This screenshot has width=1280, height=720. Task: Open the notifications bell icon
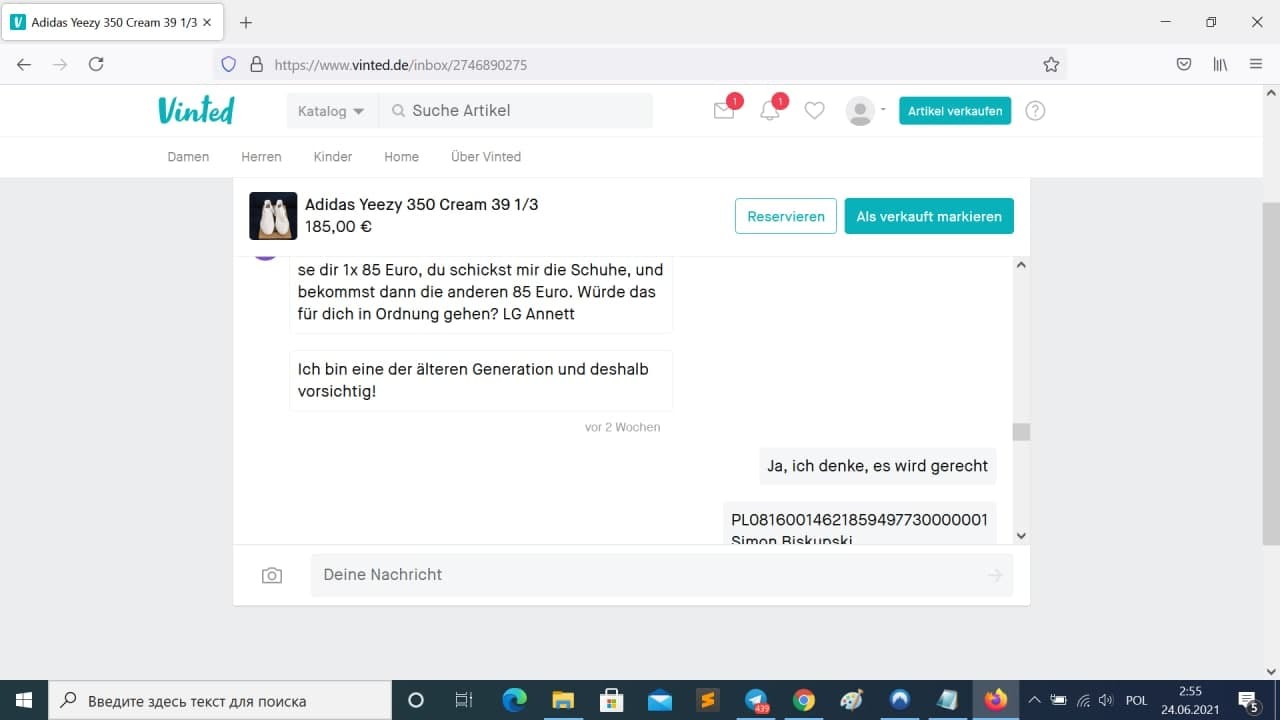(770, 111)
